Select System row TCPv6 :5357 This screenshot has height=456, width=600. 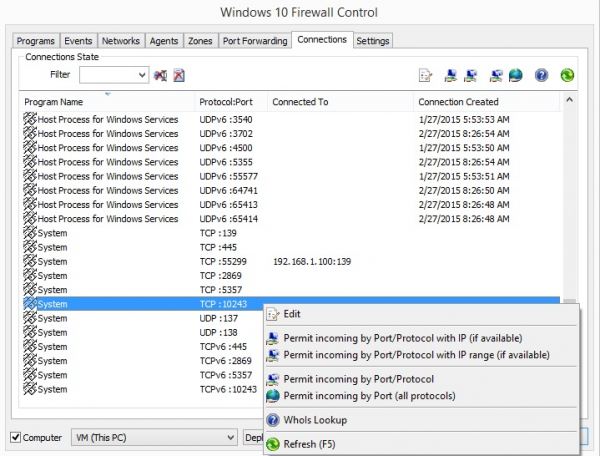143,375
